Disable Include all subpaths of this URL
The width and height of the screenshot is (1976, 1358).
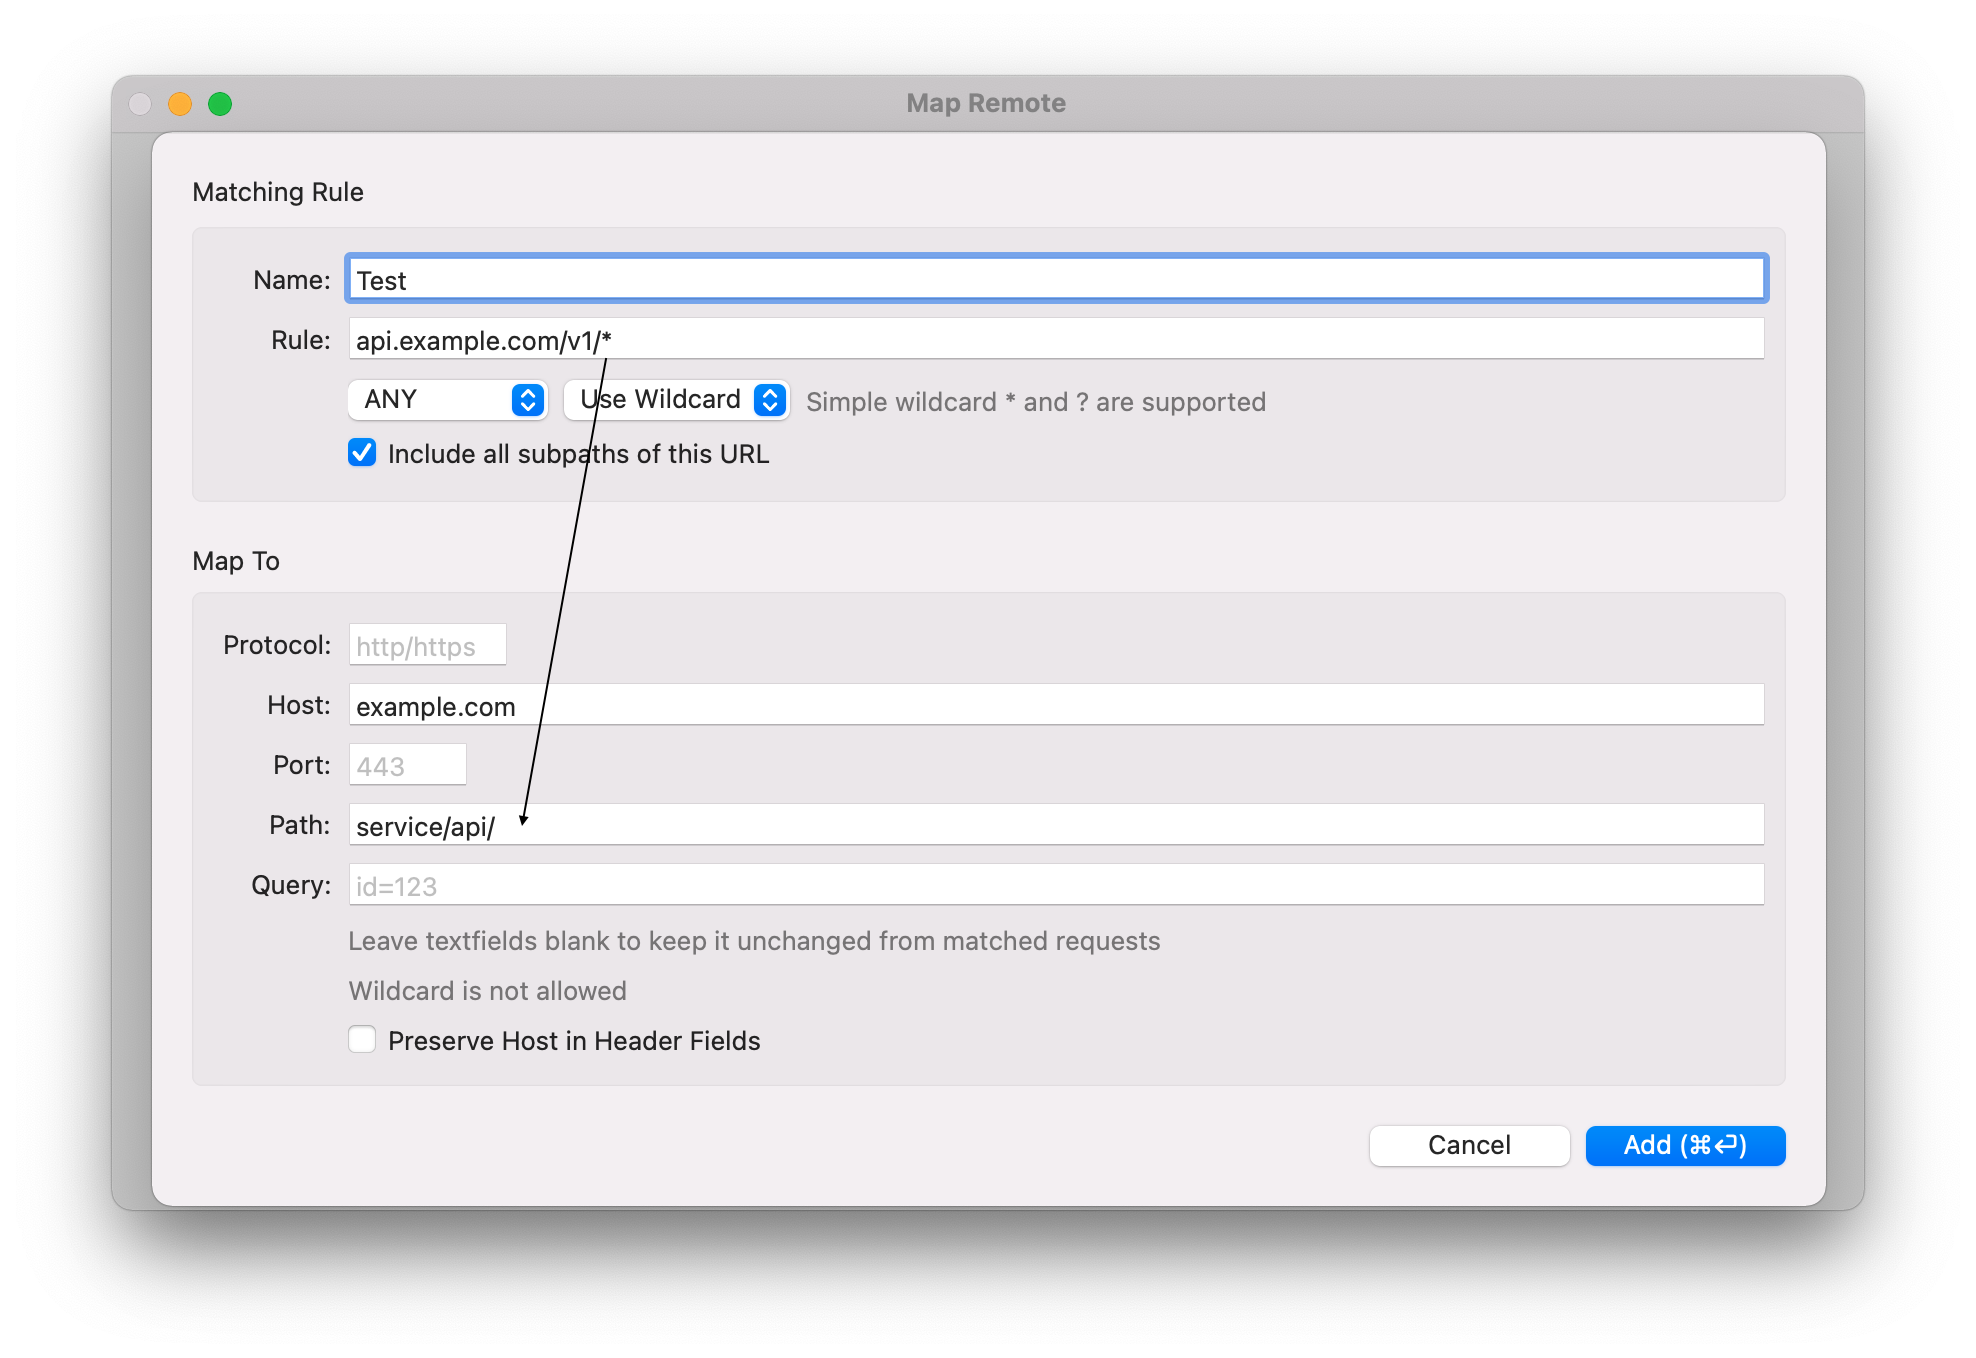coord(362,454)
